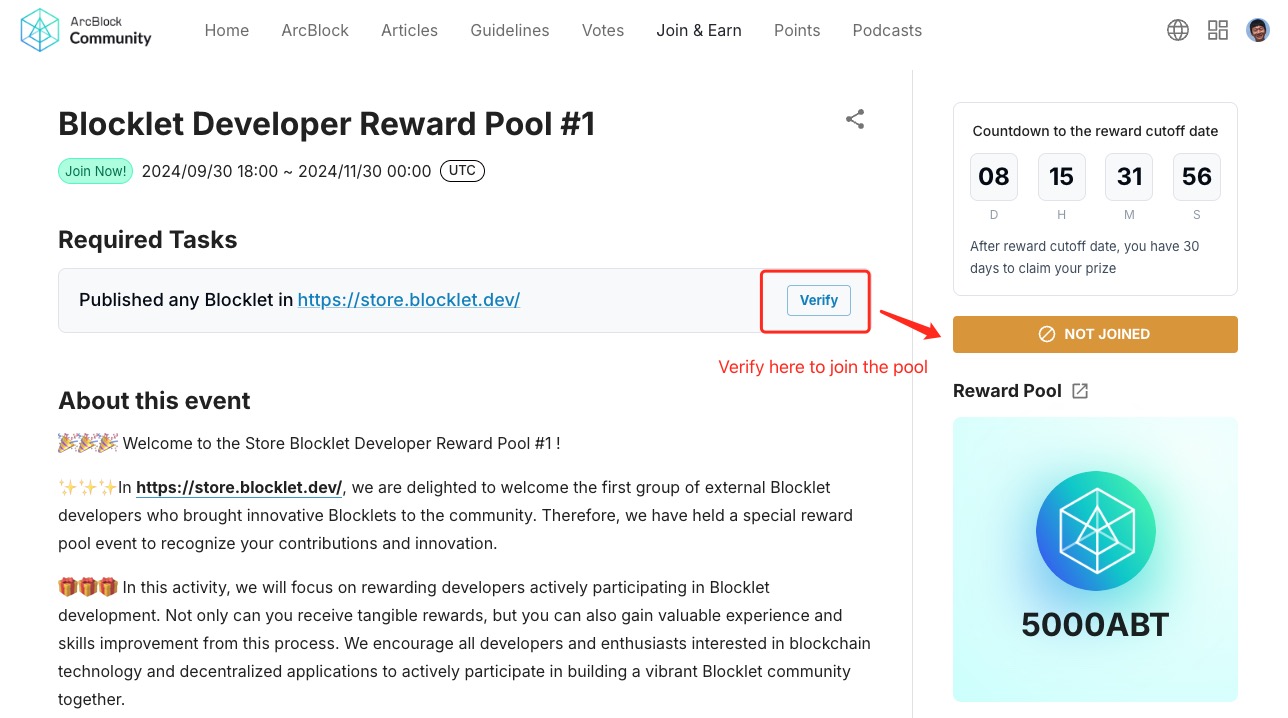Go to Points page
1288x718 pixels.
[797, 30]
